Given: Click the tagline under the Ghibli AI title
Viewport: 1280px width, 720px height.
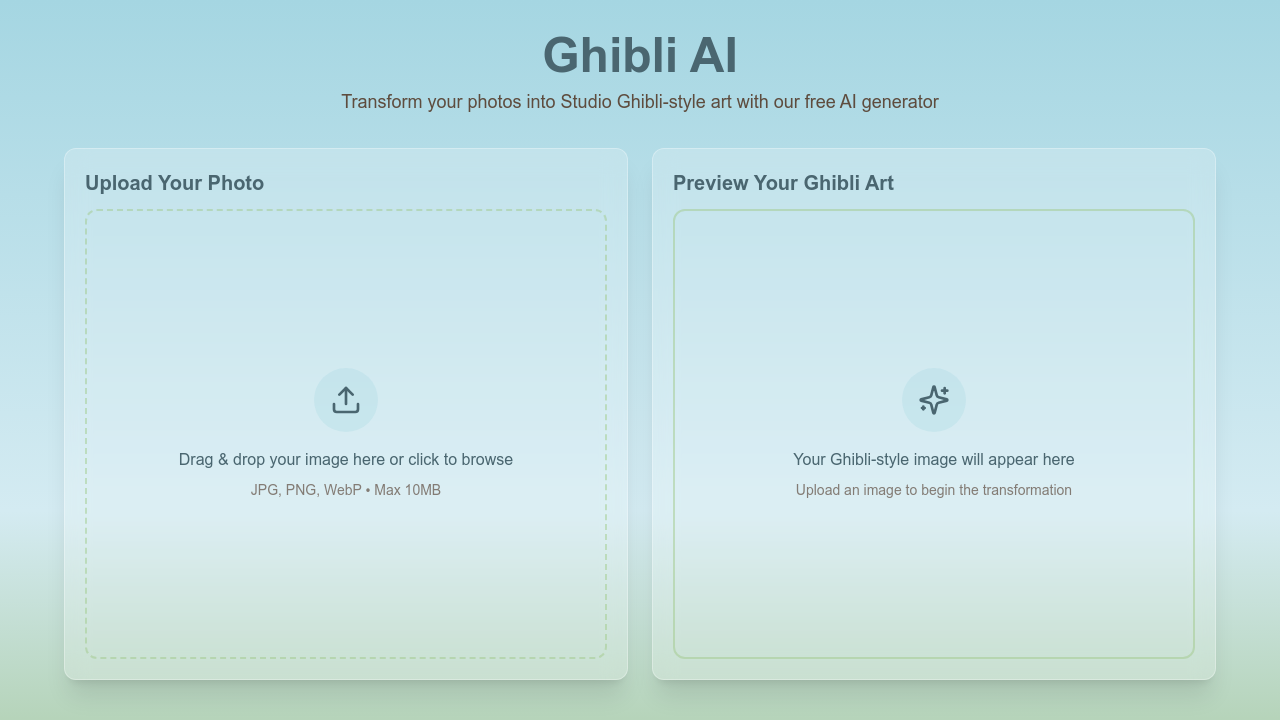Looking at the screenshot, I should pyautogui.click(x=640, y=101).
